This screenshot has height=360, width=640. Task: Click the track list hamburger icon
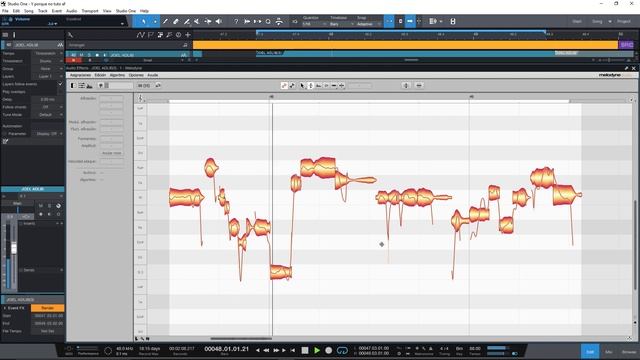point(5,35)
